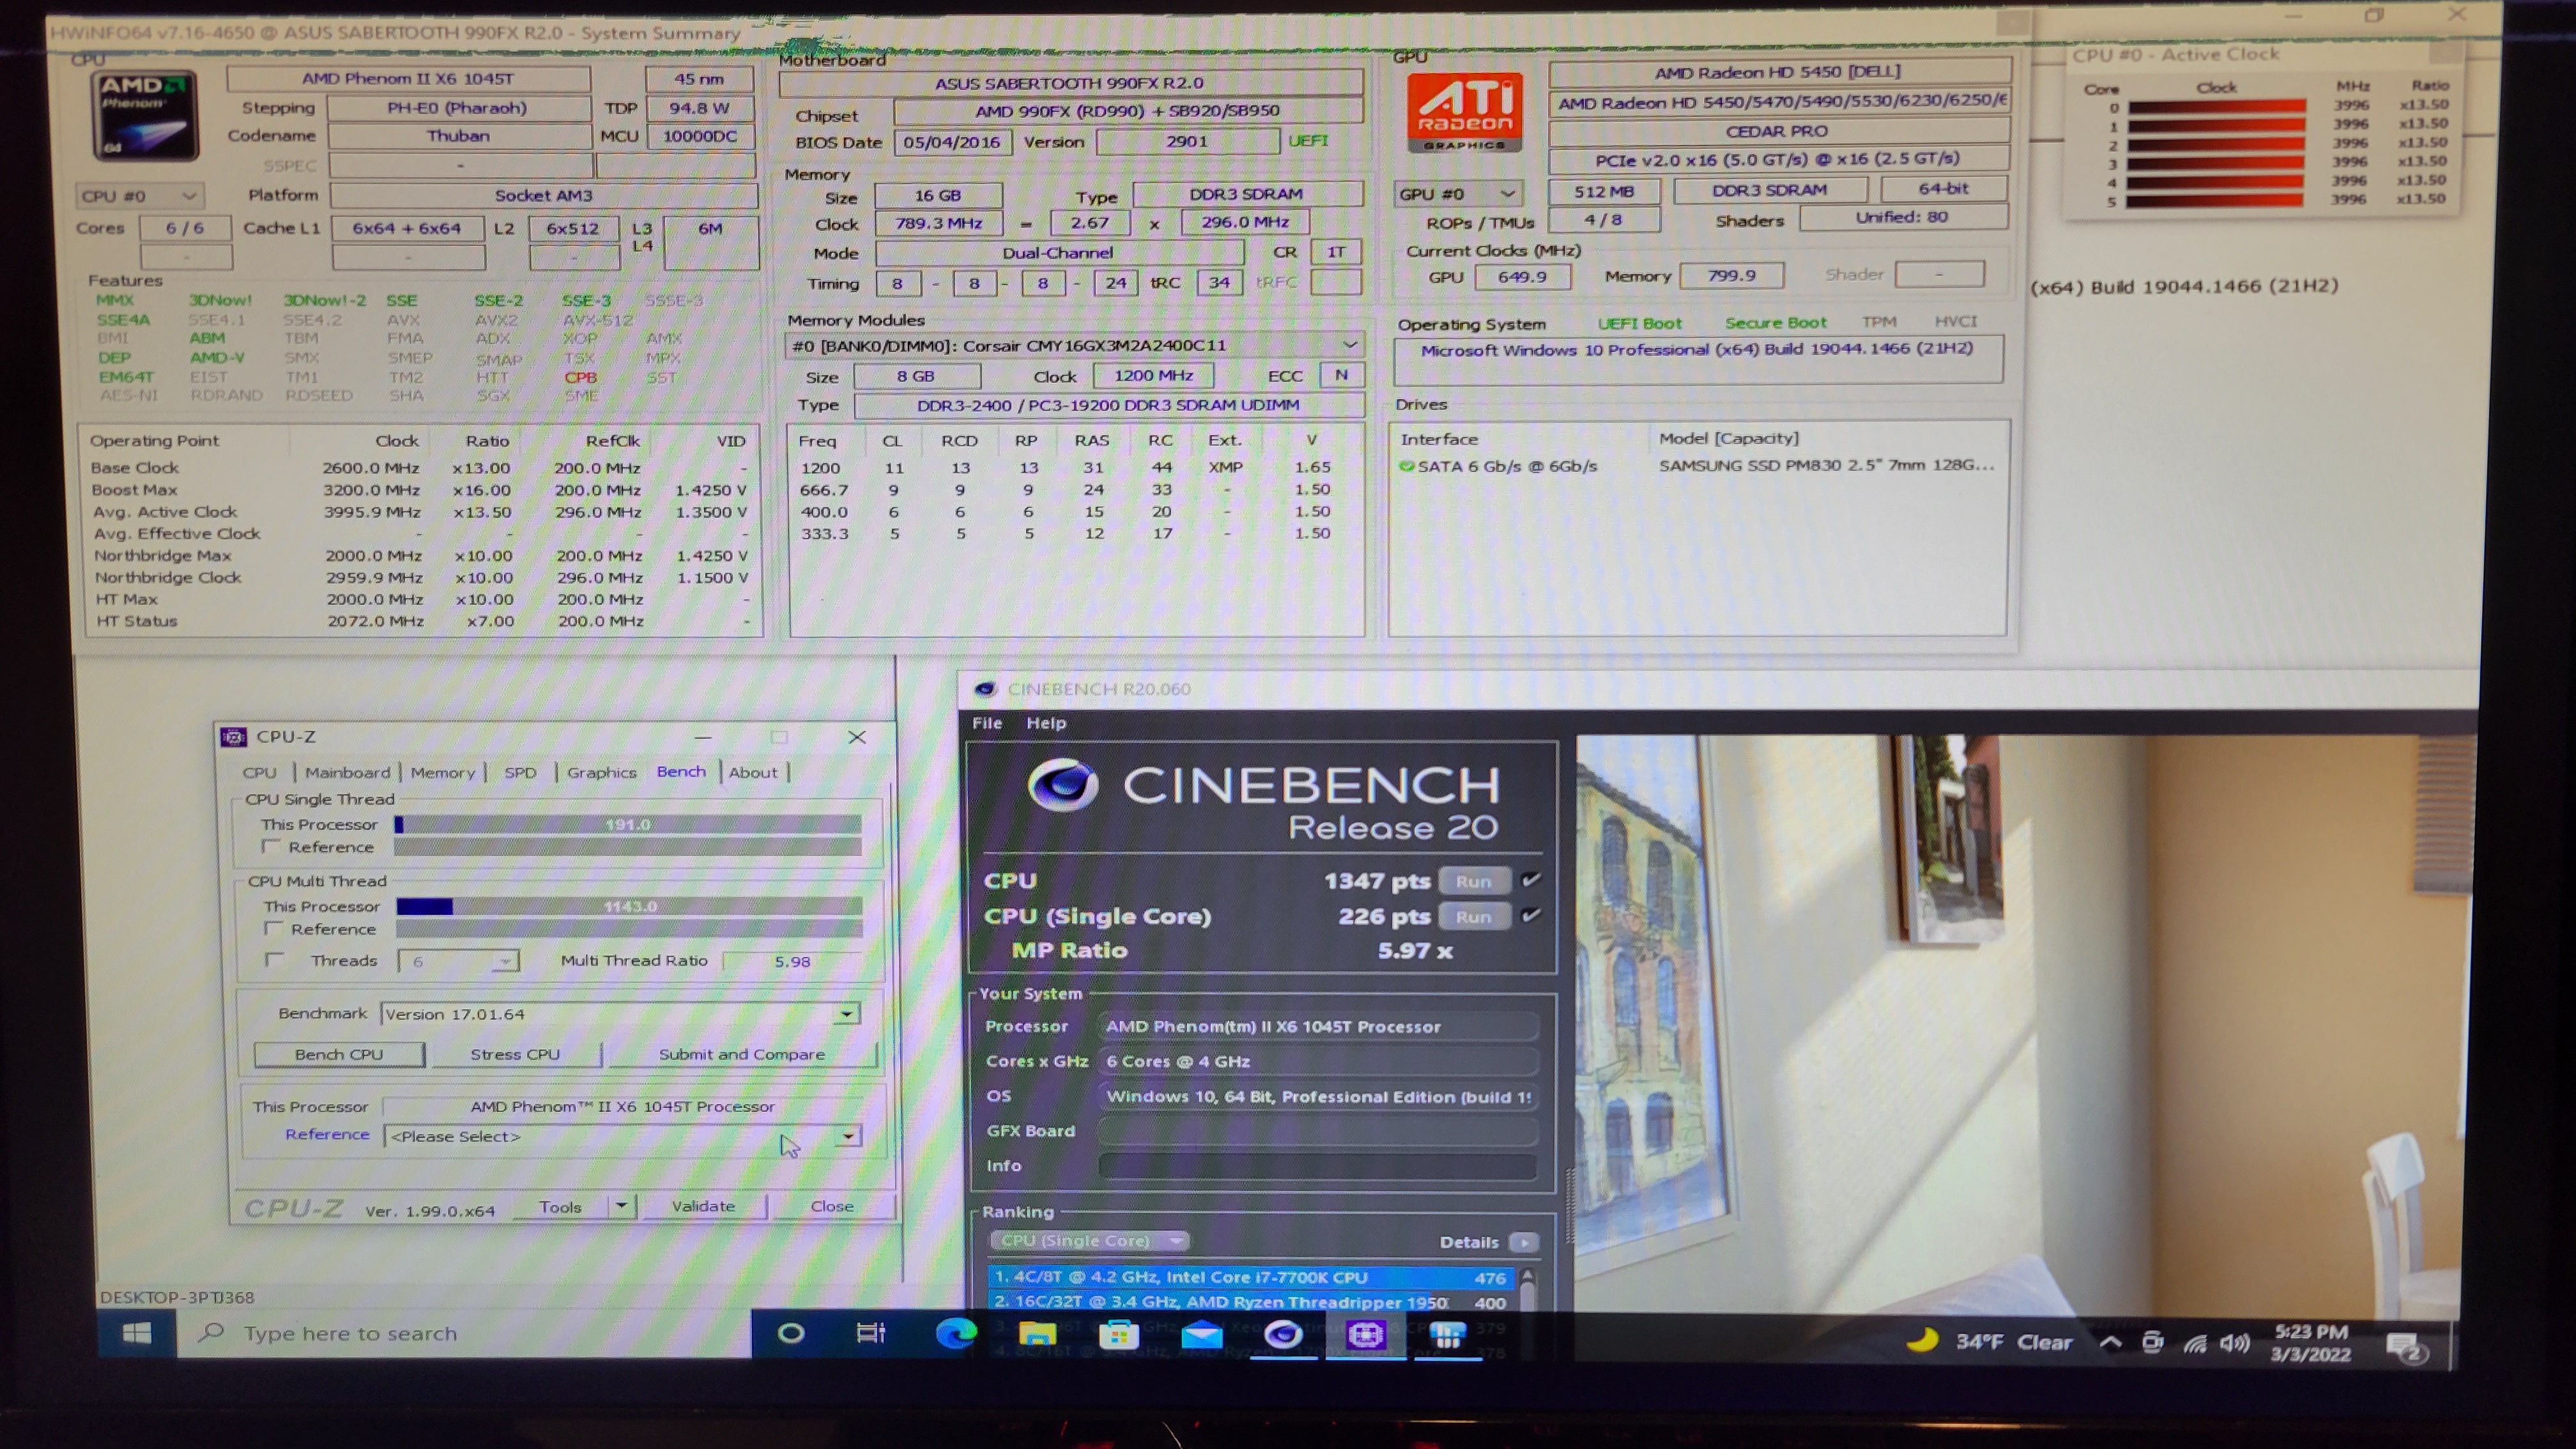Screen dimensions: 2576x1449
Task: Show hidden system tray icons
Action: tap(2110, 1342)
